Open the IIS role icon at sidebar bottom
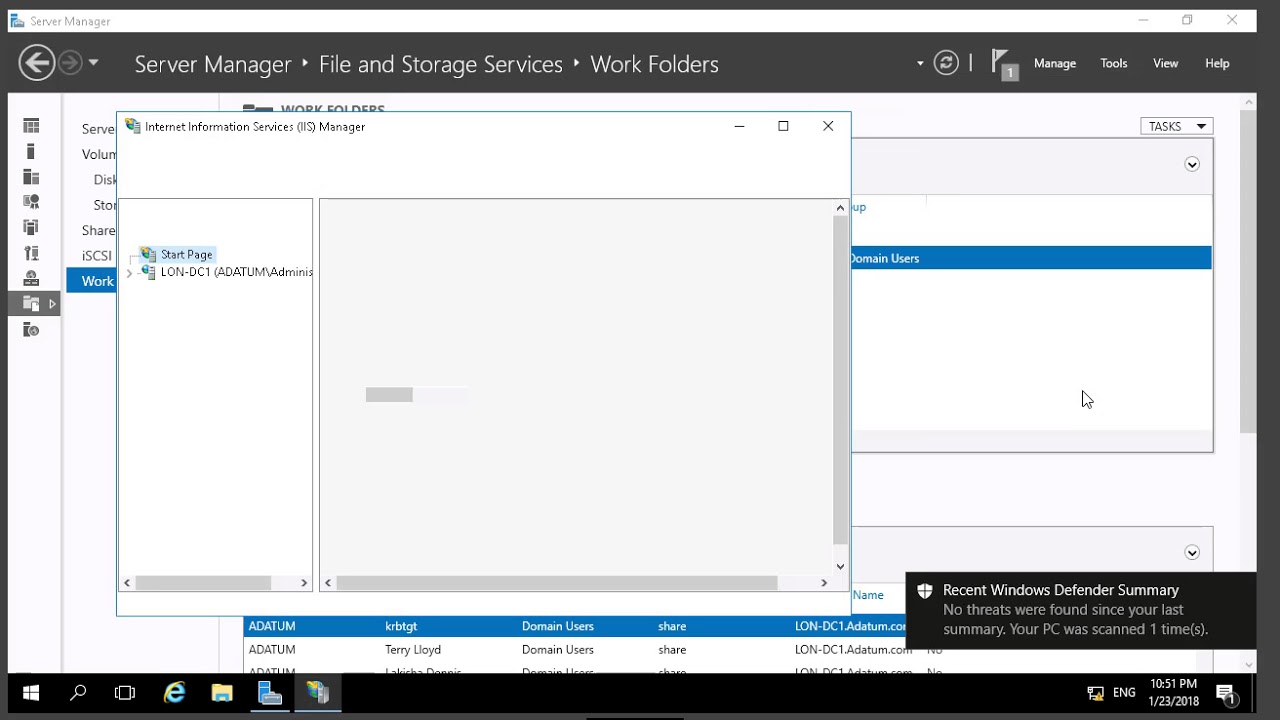The height and width of the screenshot is (720, 1280). tap(31, 330)
